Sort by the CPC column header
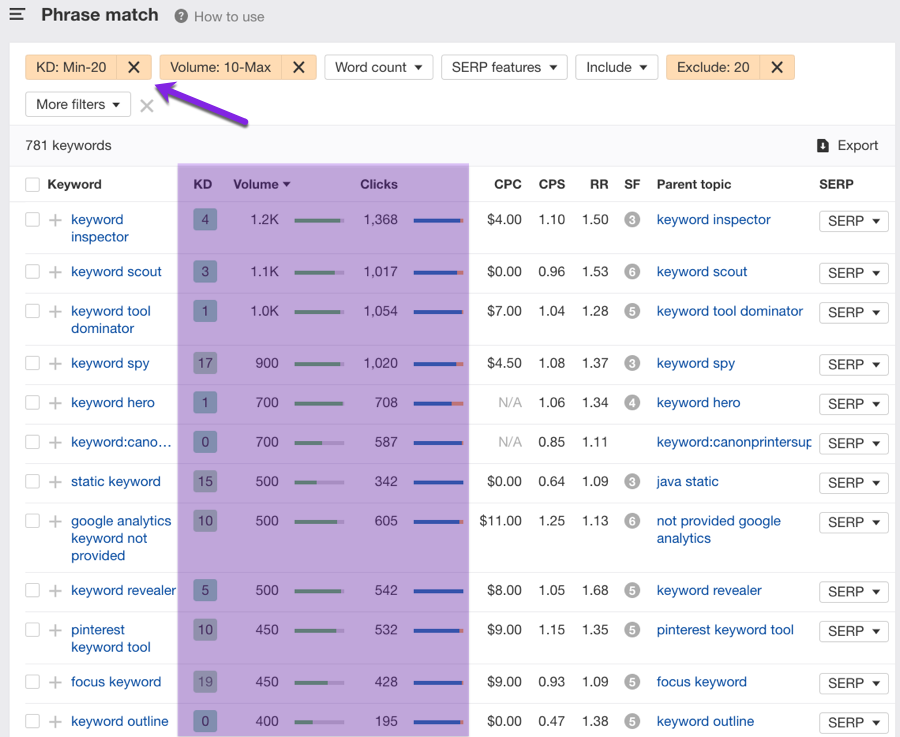Viewport: 900px width, 737px height. point(507,184)
